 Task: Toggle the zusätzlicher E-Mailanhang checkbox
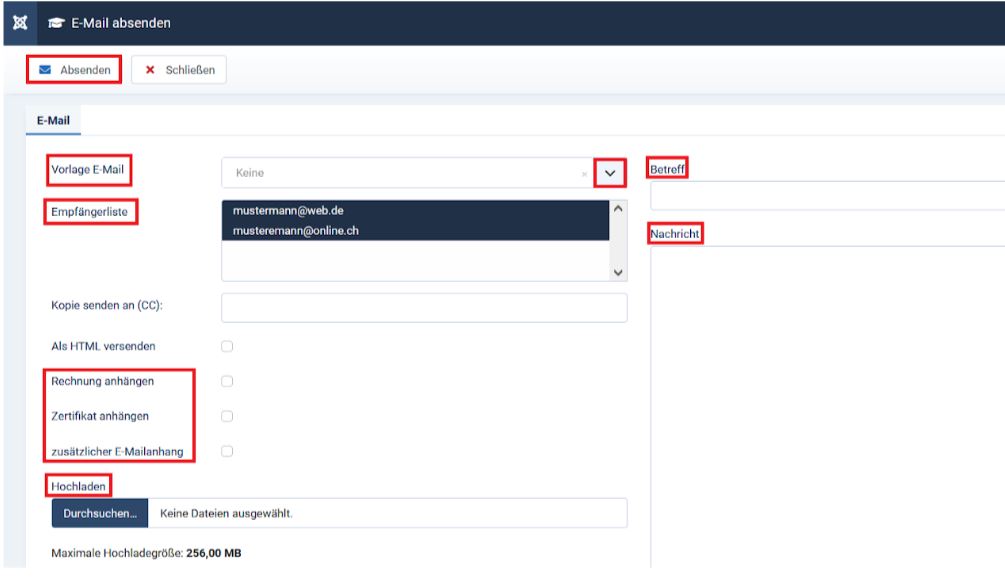[227, 451]
